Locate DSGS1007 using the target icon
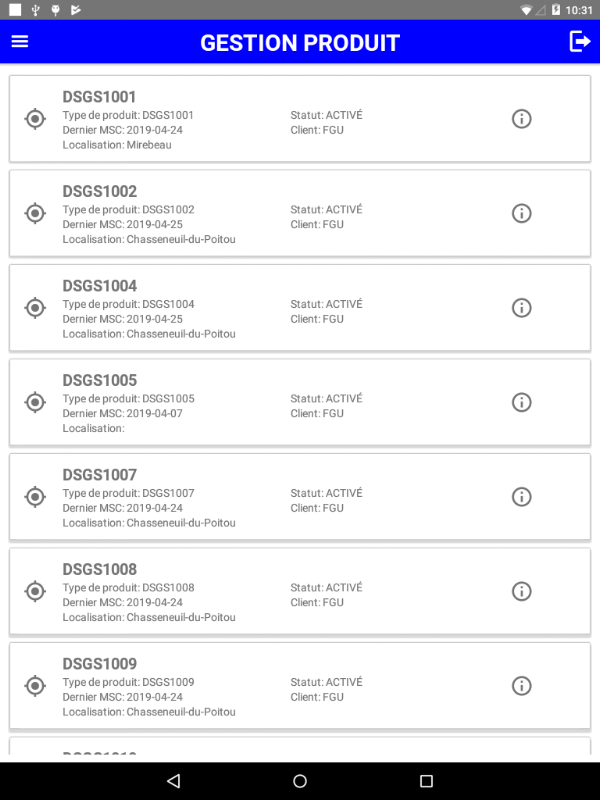The width and height of the screenshot is (600, 800). point(35,496)
